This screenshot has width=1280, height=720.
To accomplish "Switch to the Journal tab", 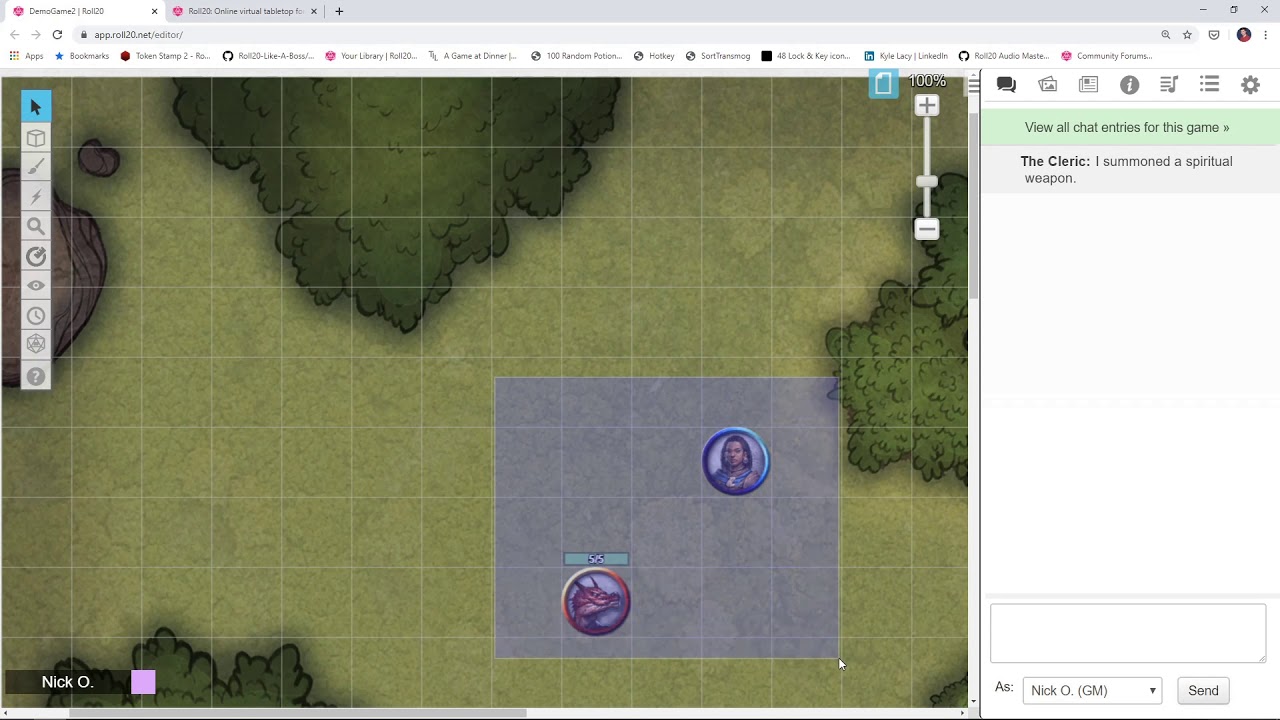I will coord(1089,85).
